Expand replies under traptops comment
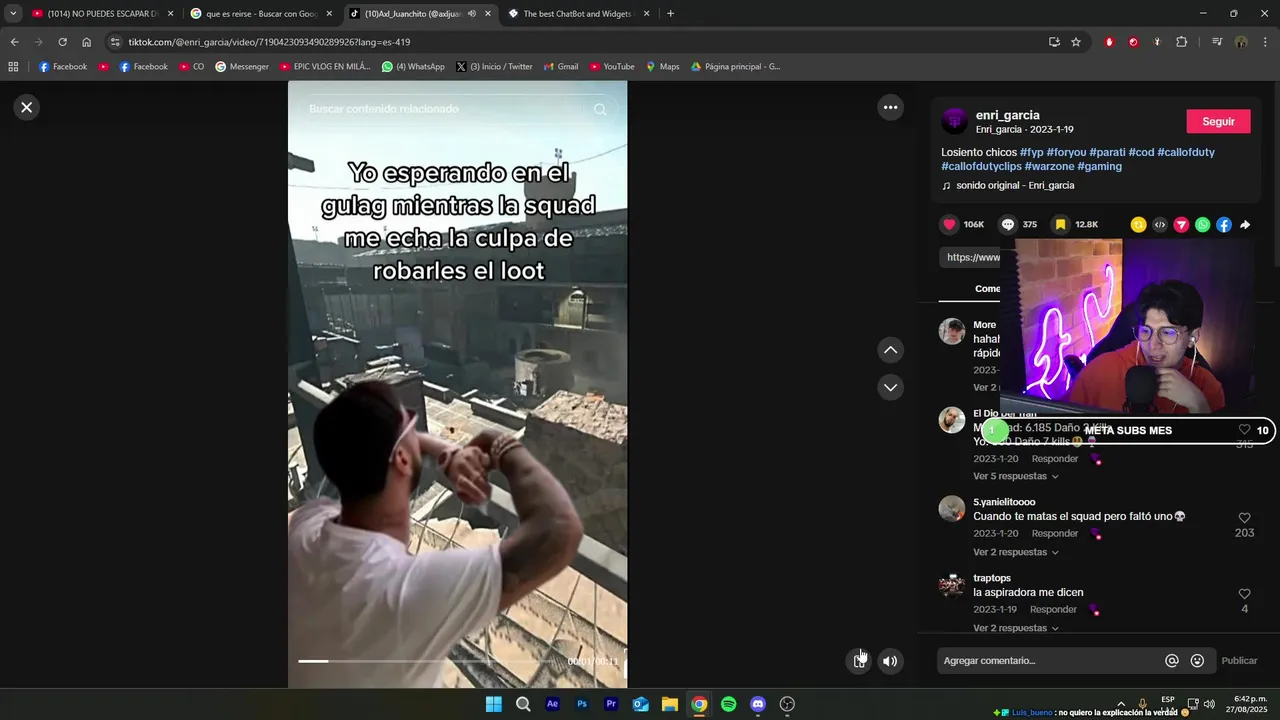Image resolution: width=1280 pixels, height=720 pixels. click(1016, 628)
